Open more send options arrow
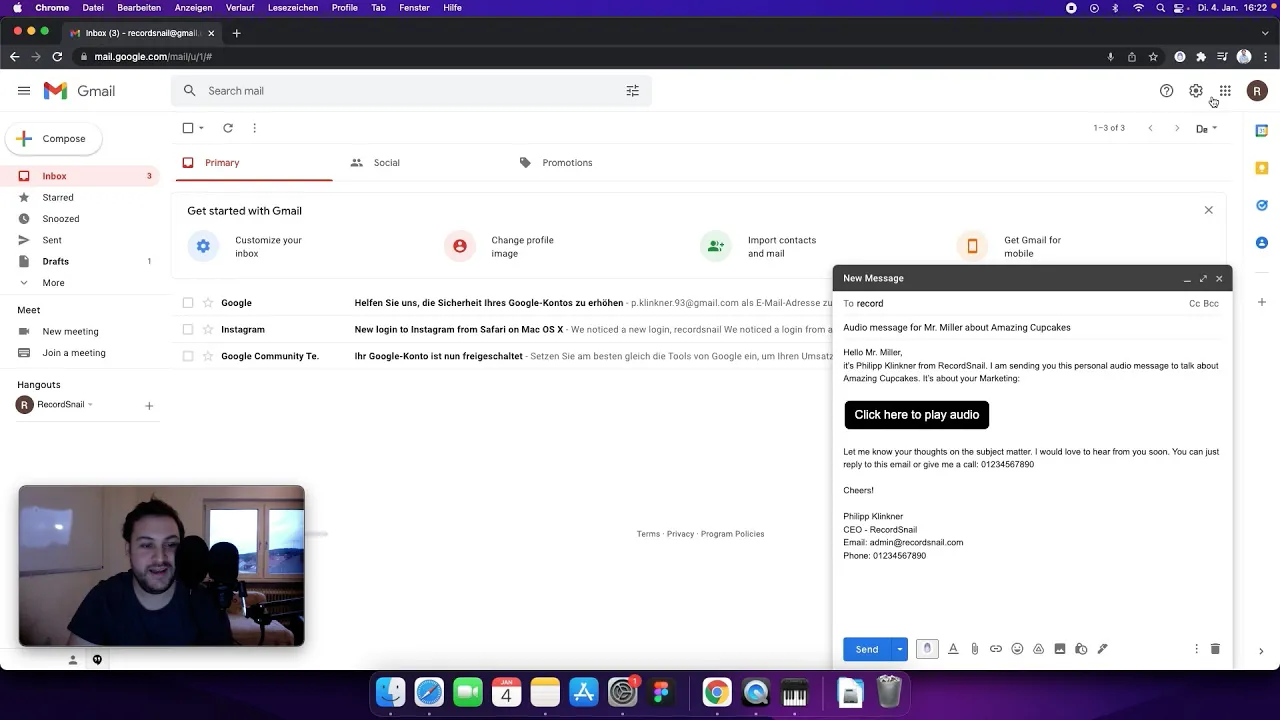 (899, 649)
